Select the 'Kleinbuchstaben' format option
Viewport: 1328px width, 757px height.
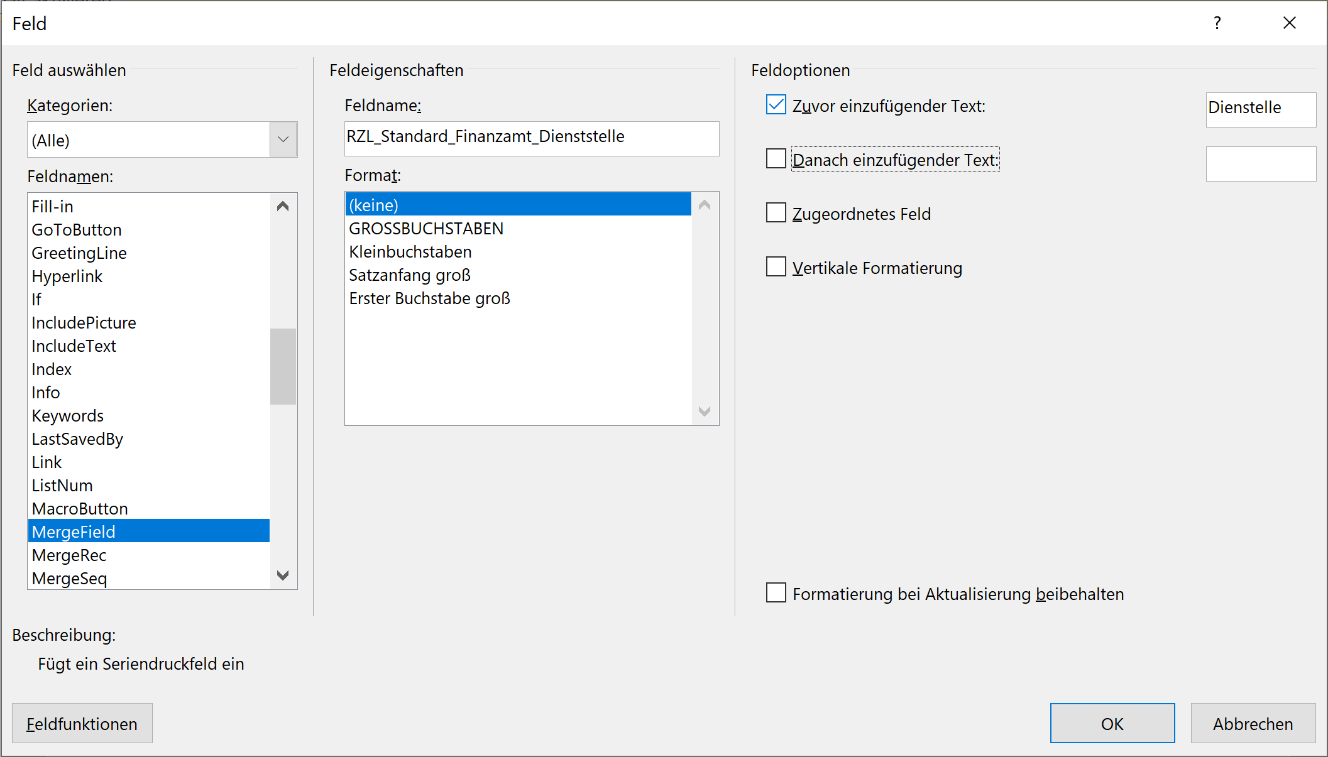[419, 250]
